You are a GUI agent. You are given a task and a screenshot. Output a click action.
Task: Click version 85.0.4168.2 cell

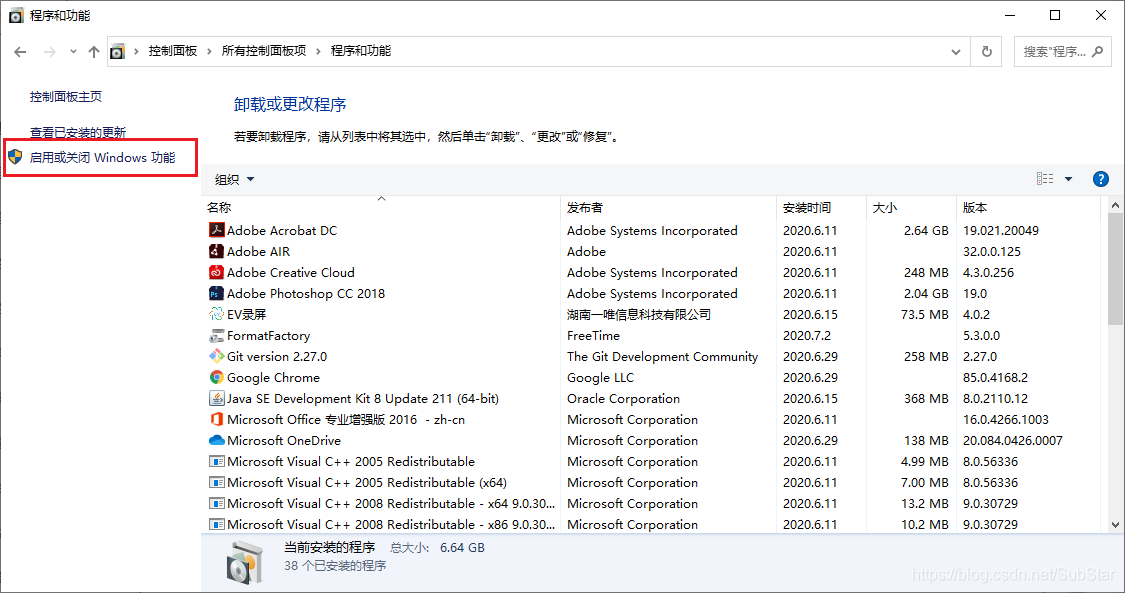point(995,377)
